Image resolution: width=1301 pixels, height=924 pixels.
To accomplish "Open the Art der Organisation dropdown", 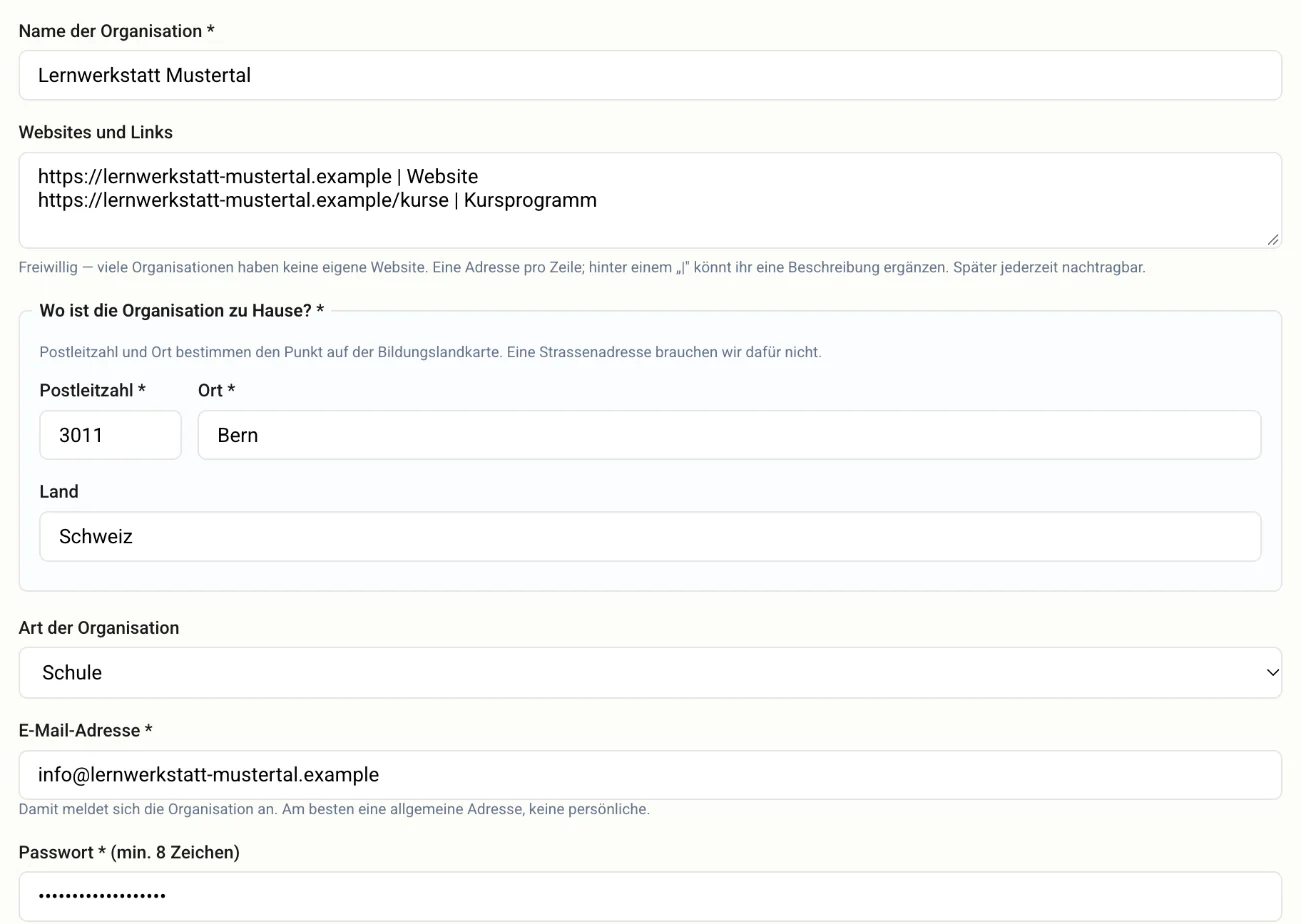I will click(650, 672).
